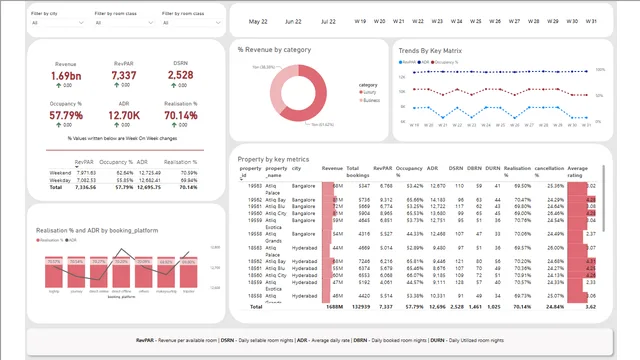Screen dimensions: 640x360
Task: Click the Occupancy % legend dot in Trends chart
Action: pos(433,62)
